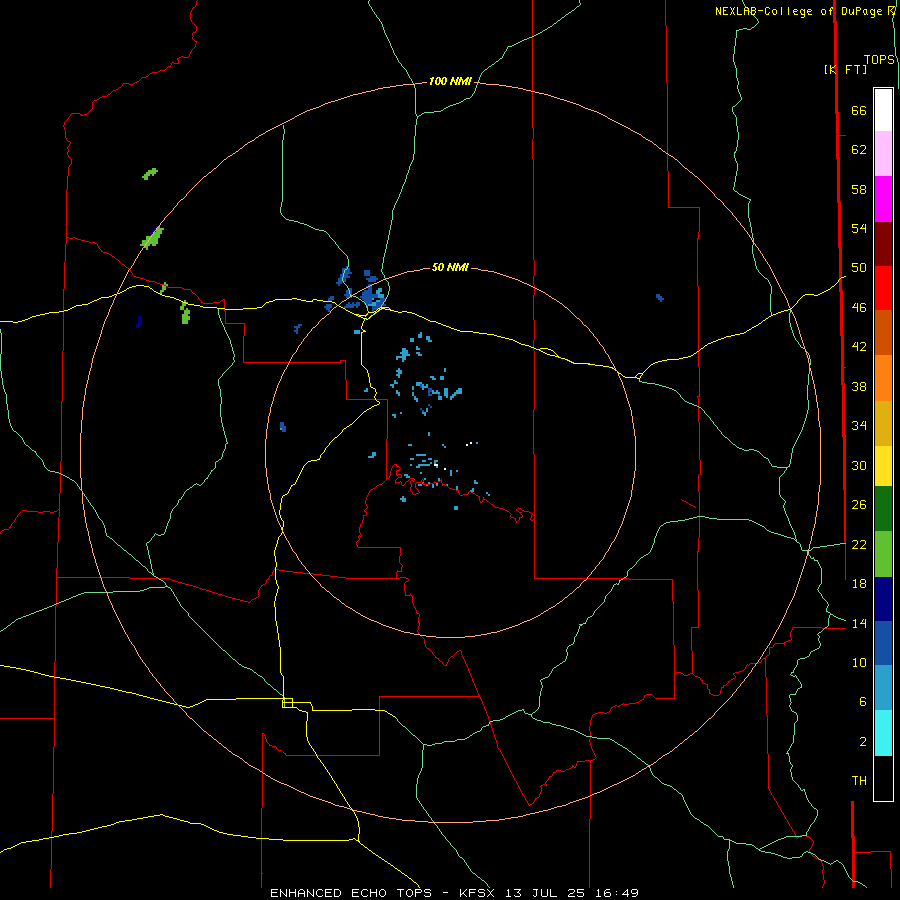Click the legend value 58
900x900 pixels.
(859, 189)
